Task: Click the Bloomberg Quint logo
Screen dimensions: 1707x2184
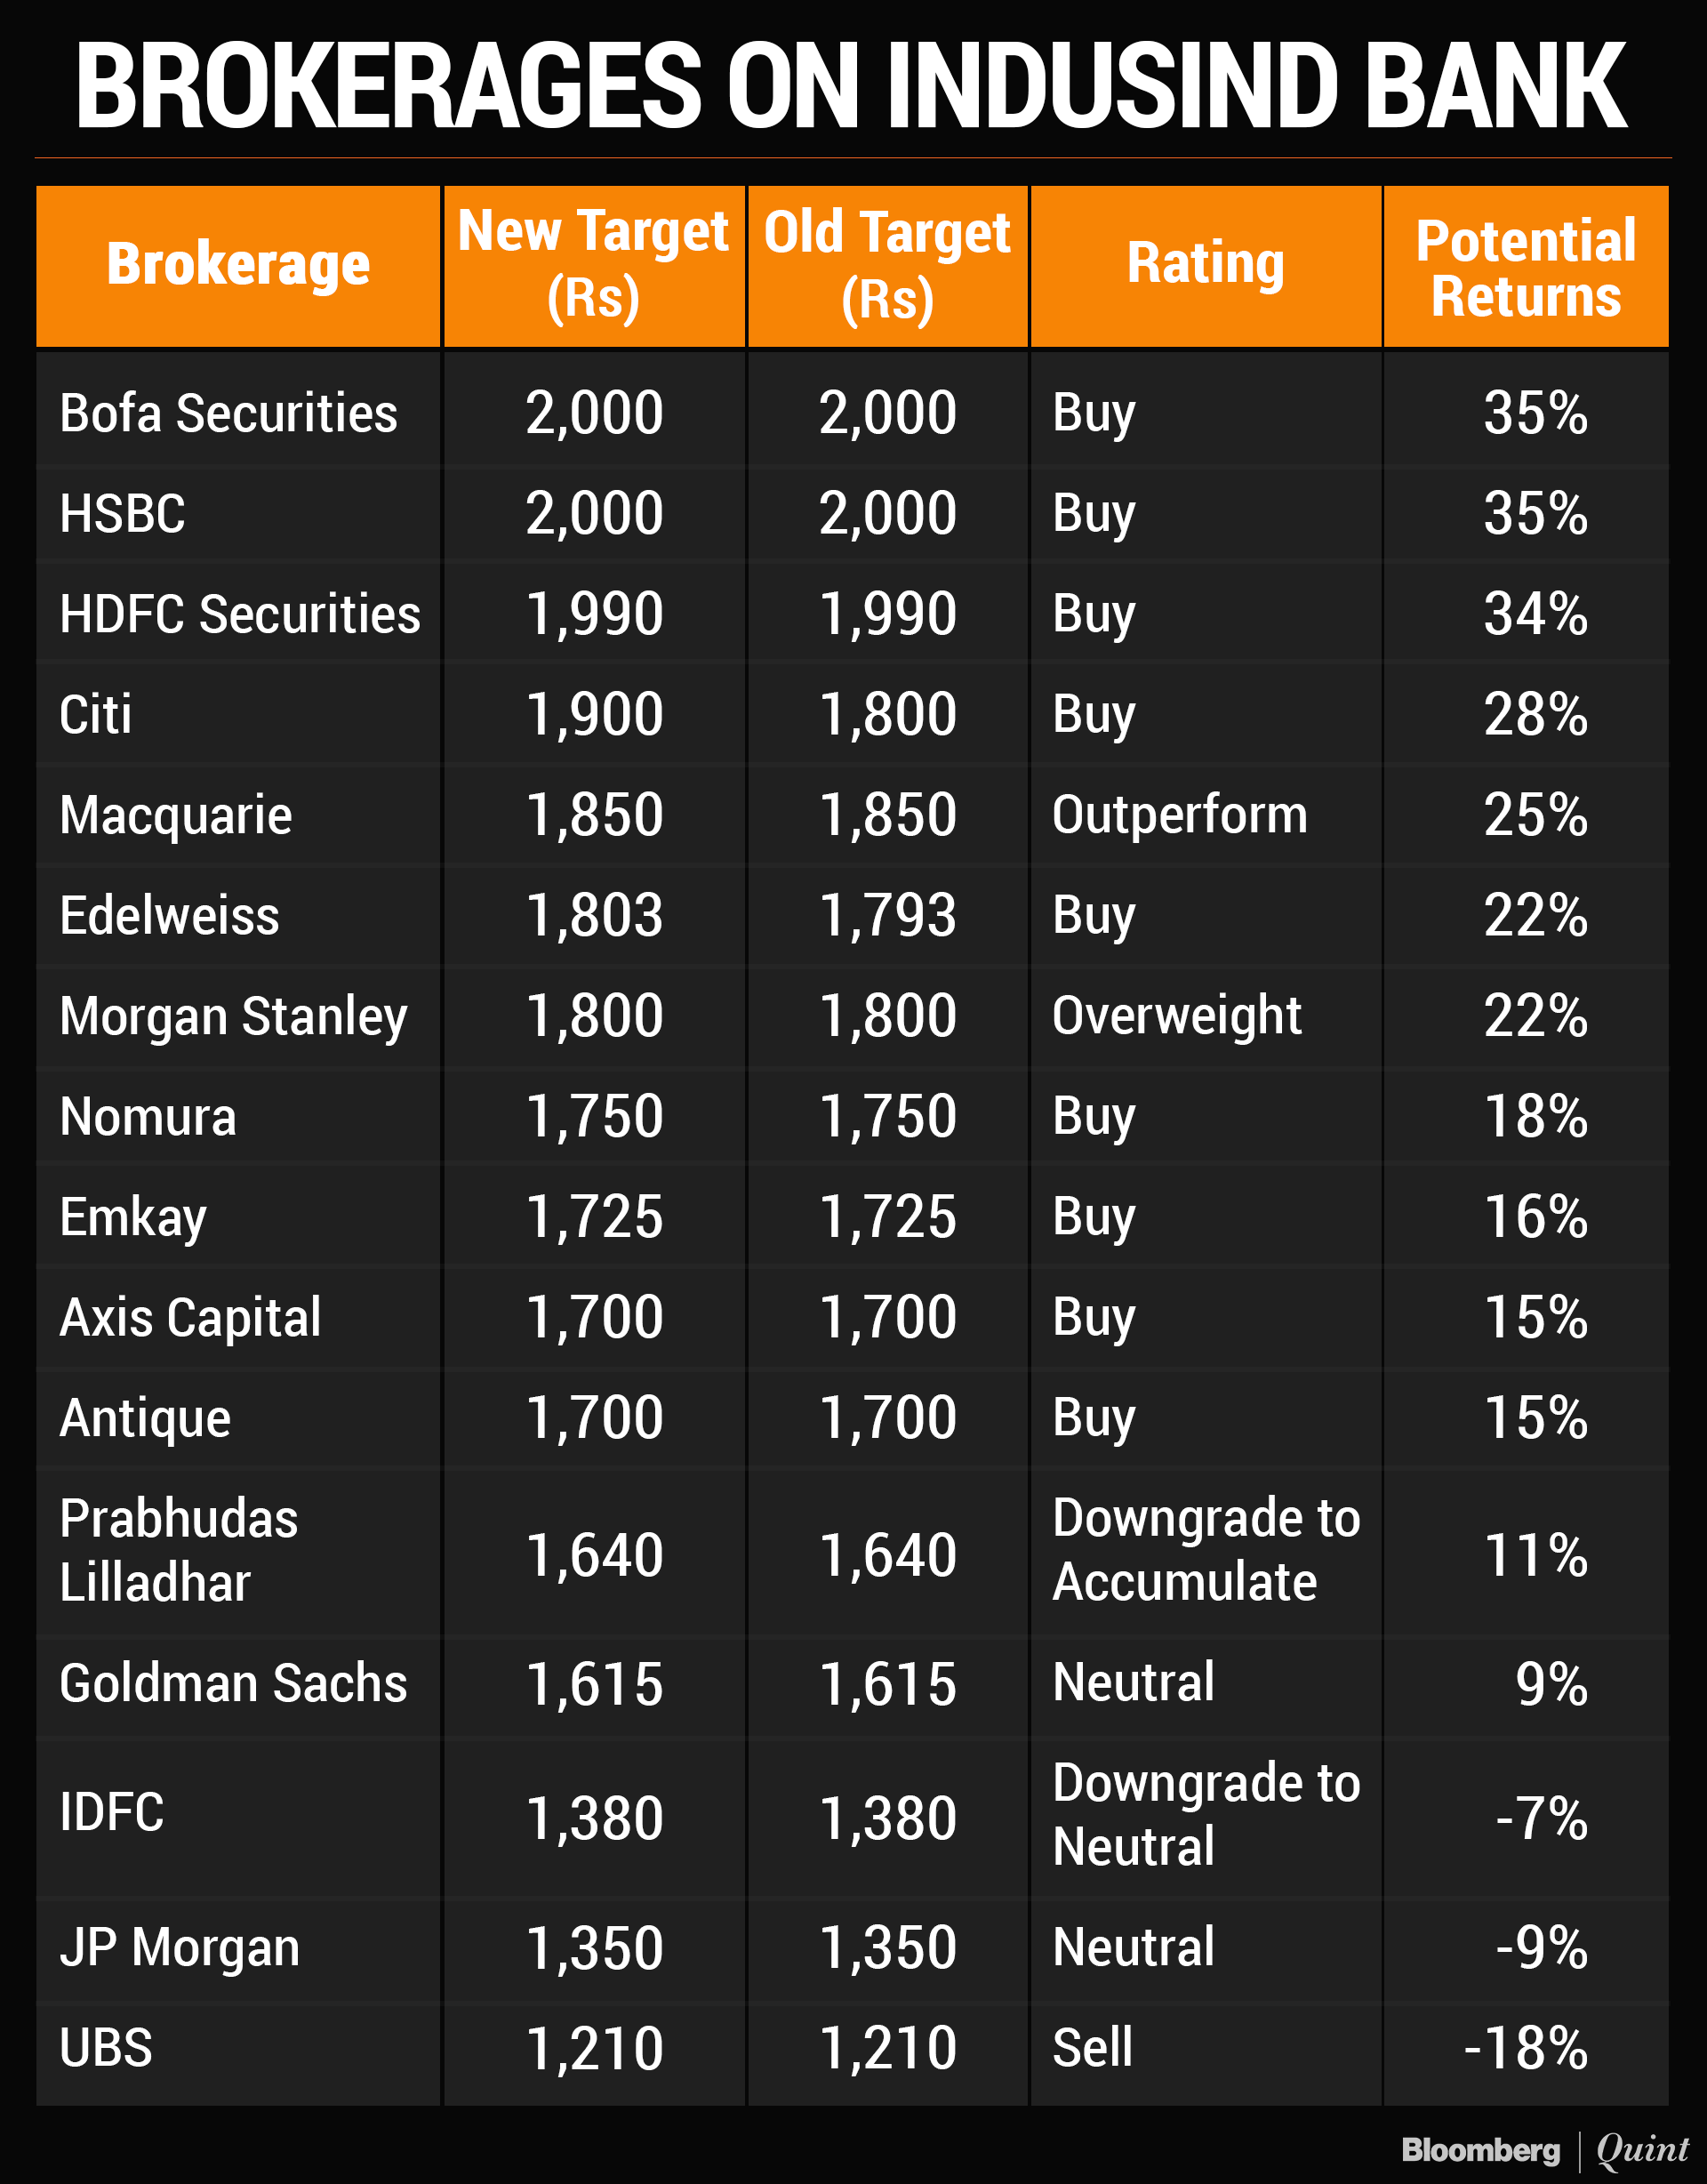Action: tap(1544, 2149)
